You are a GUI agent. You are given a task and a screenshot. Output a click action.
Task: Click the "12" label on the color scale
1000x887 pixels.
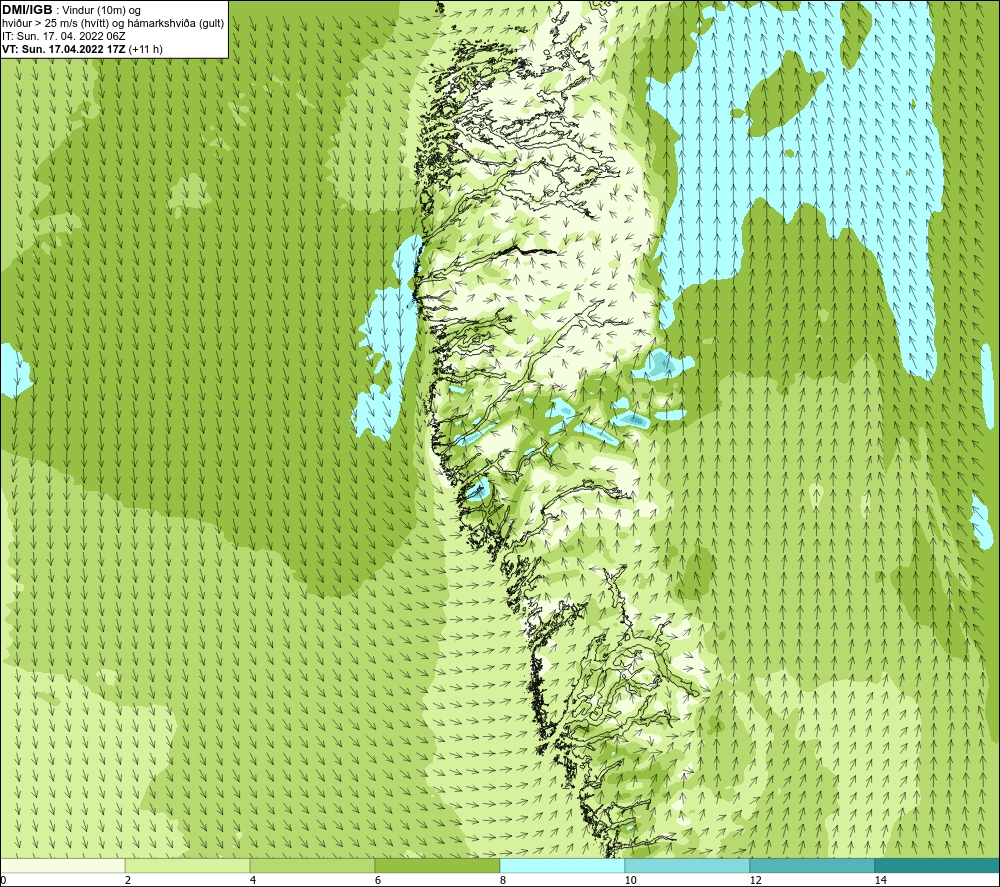click(755, 880)
